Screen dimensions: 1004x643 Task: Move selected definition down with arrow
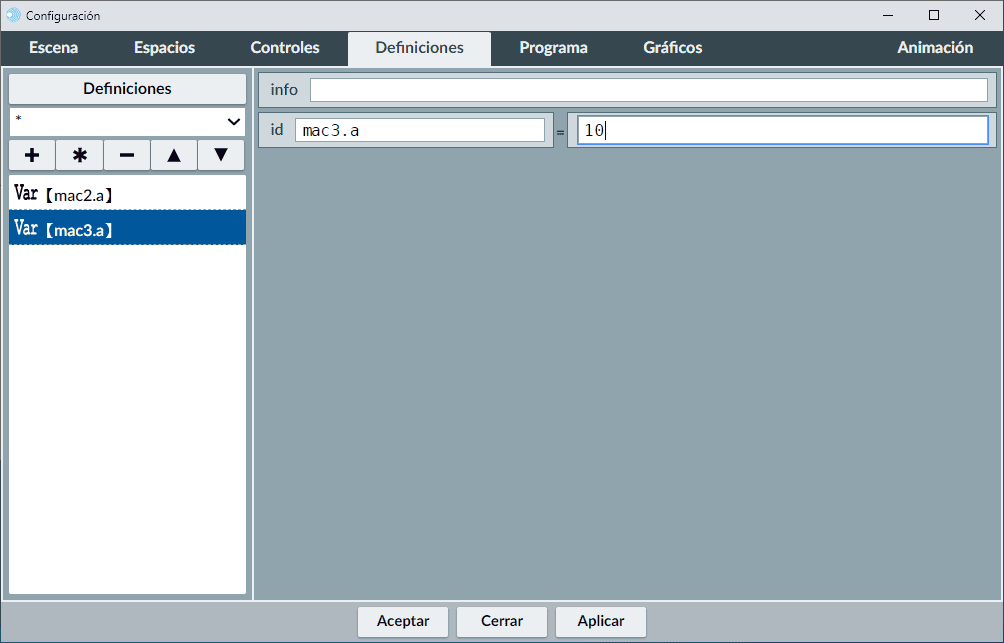221,155
